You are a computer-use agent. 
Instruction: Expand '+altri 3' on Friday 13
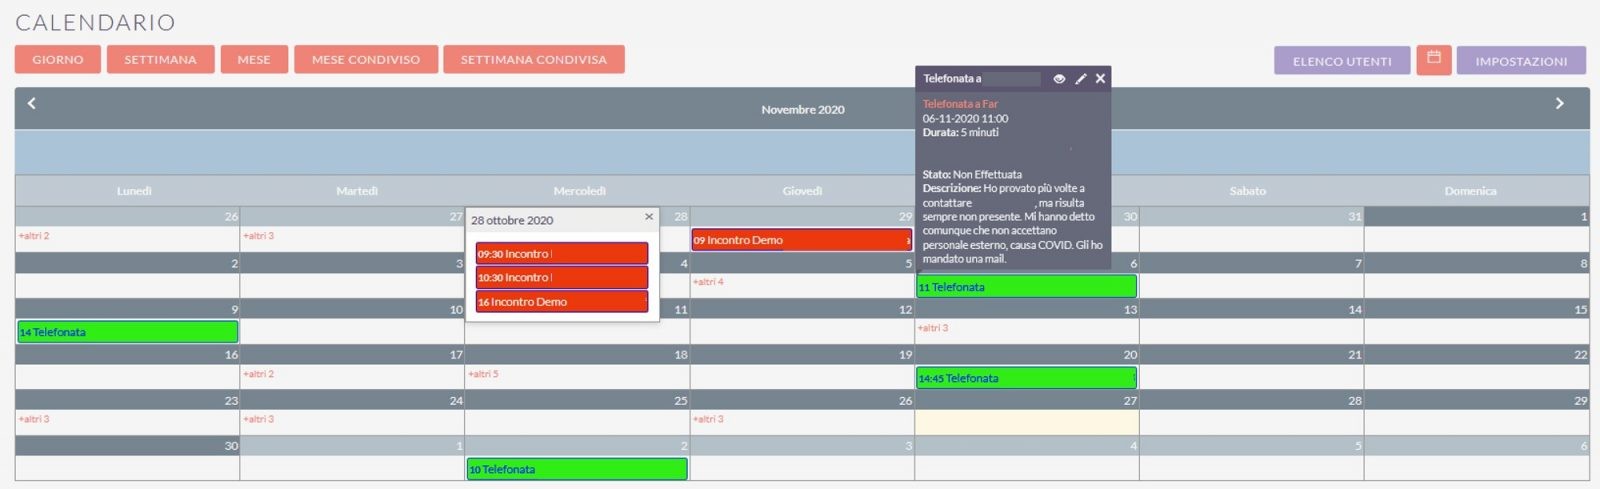(x=934, y=328)
